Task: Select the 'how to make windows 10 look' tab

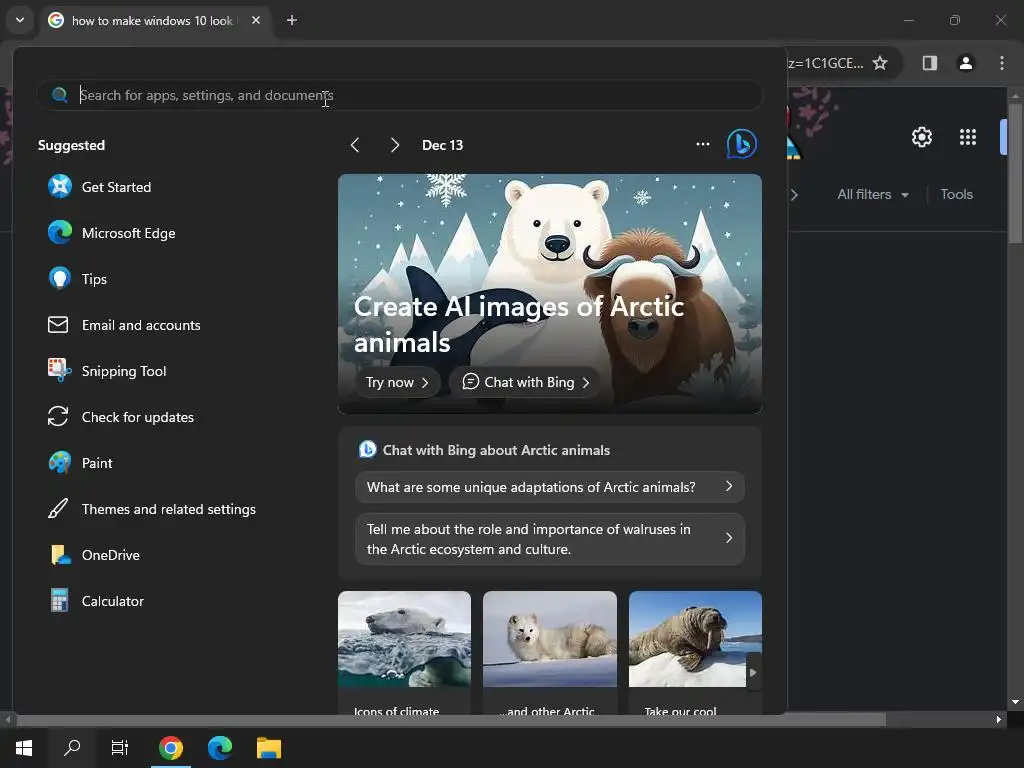Action: click(154, 20)
